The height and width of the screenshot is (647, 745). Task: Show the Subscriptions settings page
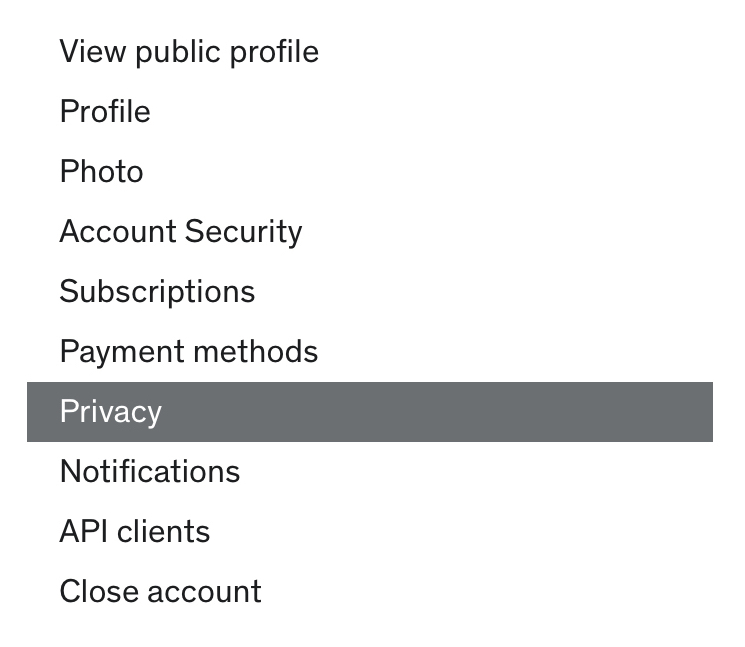tap(157, 292)
